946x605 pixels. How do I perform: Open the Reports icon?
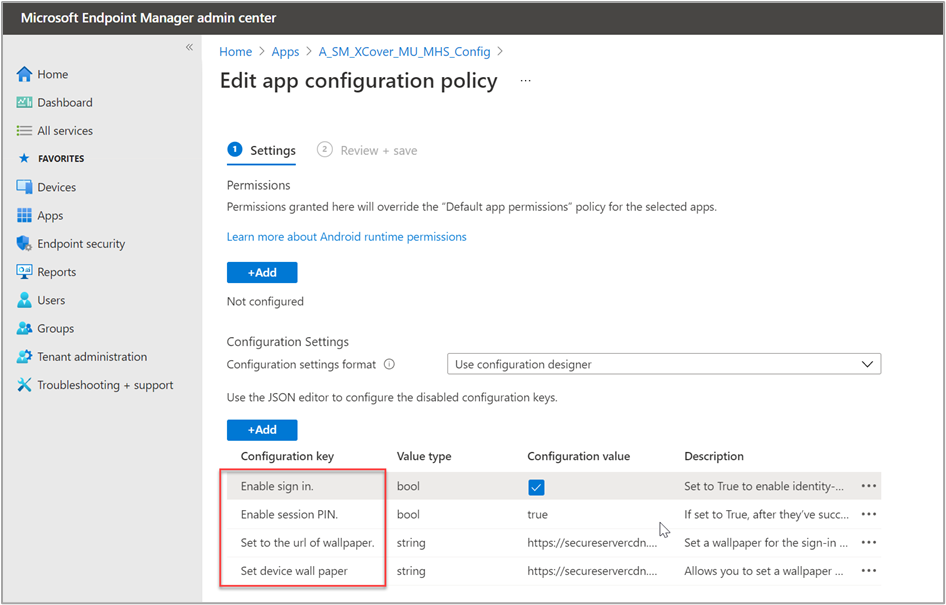[25, 272]
